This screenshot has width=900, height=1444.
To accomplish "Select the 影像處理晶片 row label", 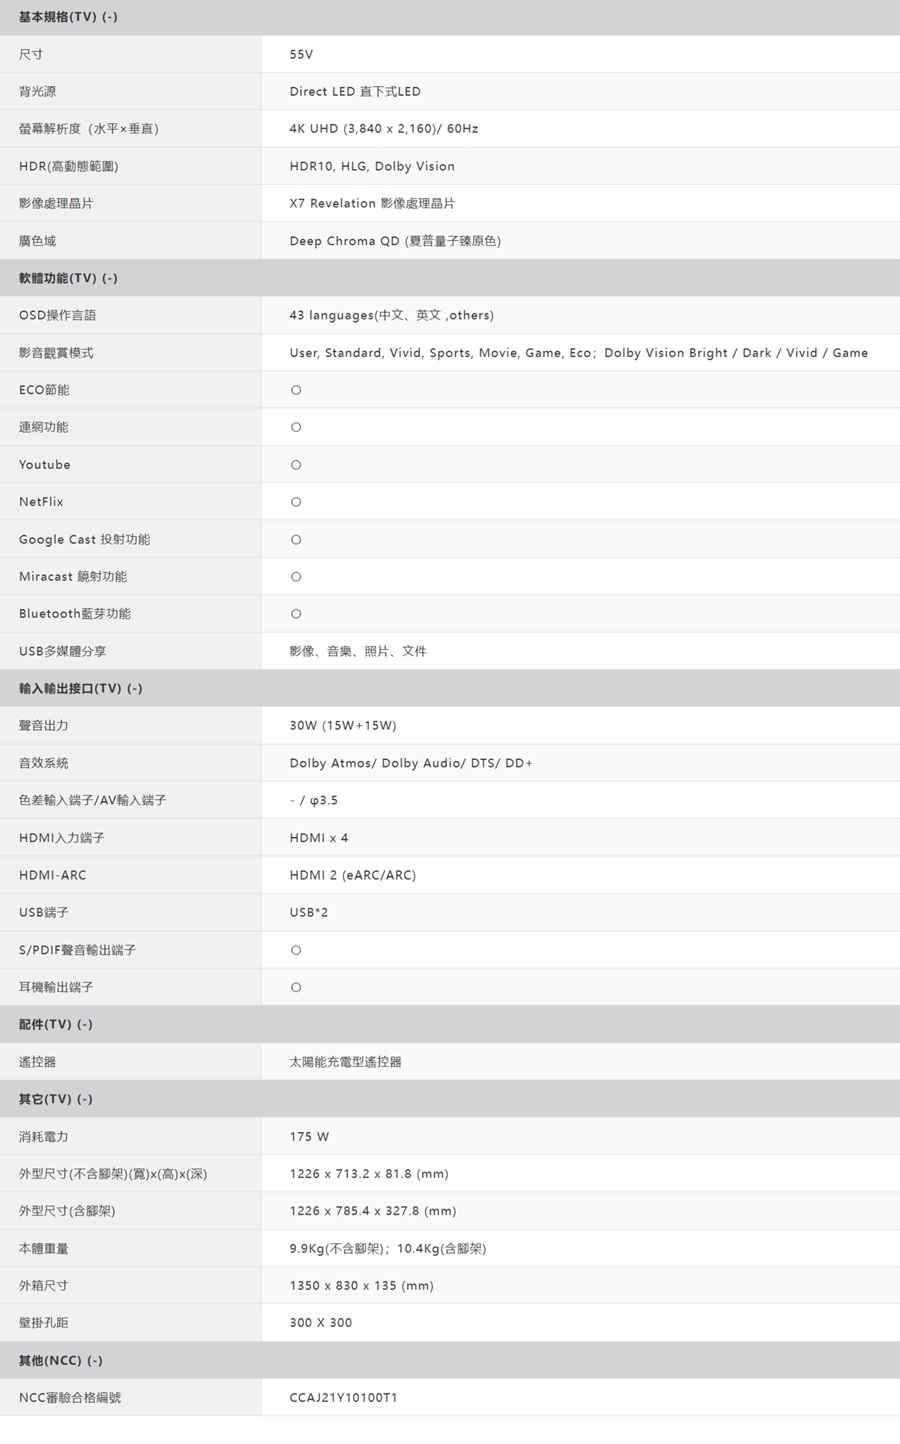I will [x=56, y=203].
